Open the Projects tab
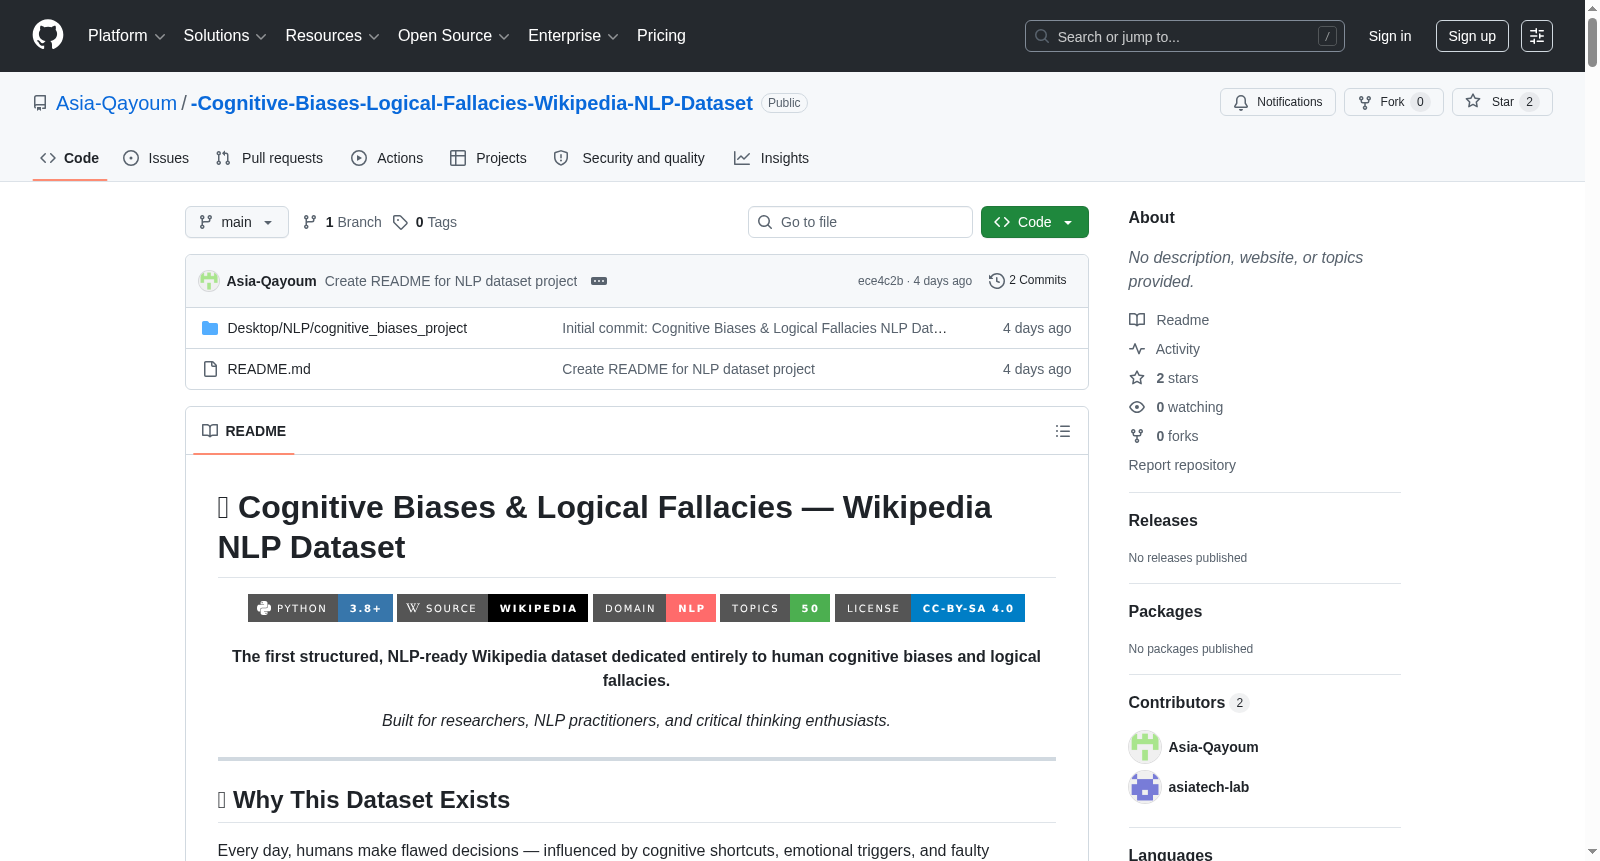The image size is (1600, 861). [488, 158]
